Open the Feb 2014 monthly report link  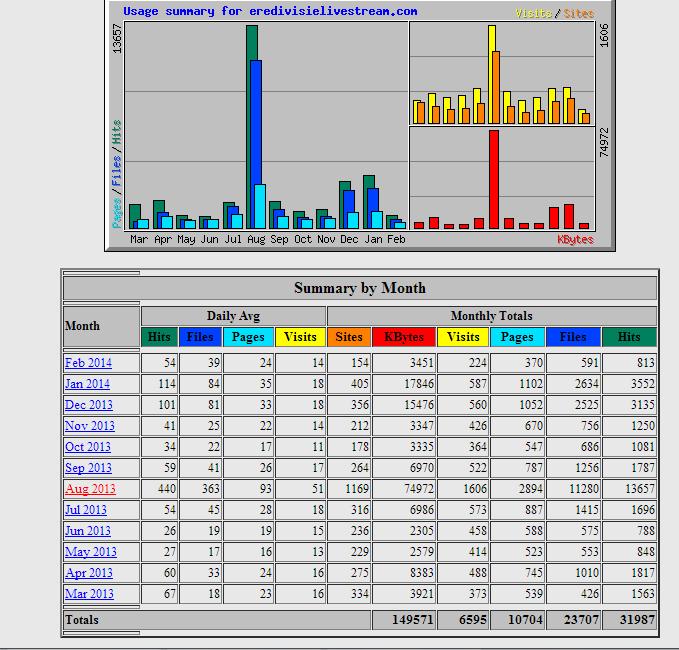pyautogui.click(x=88, y=362)
